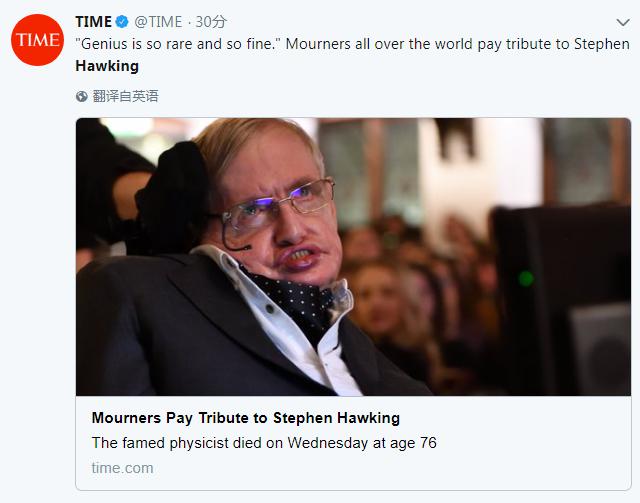Click the bold word "Hawking" in the tweet

pyautogui.click(x=107, y=66)
